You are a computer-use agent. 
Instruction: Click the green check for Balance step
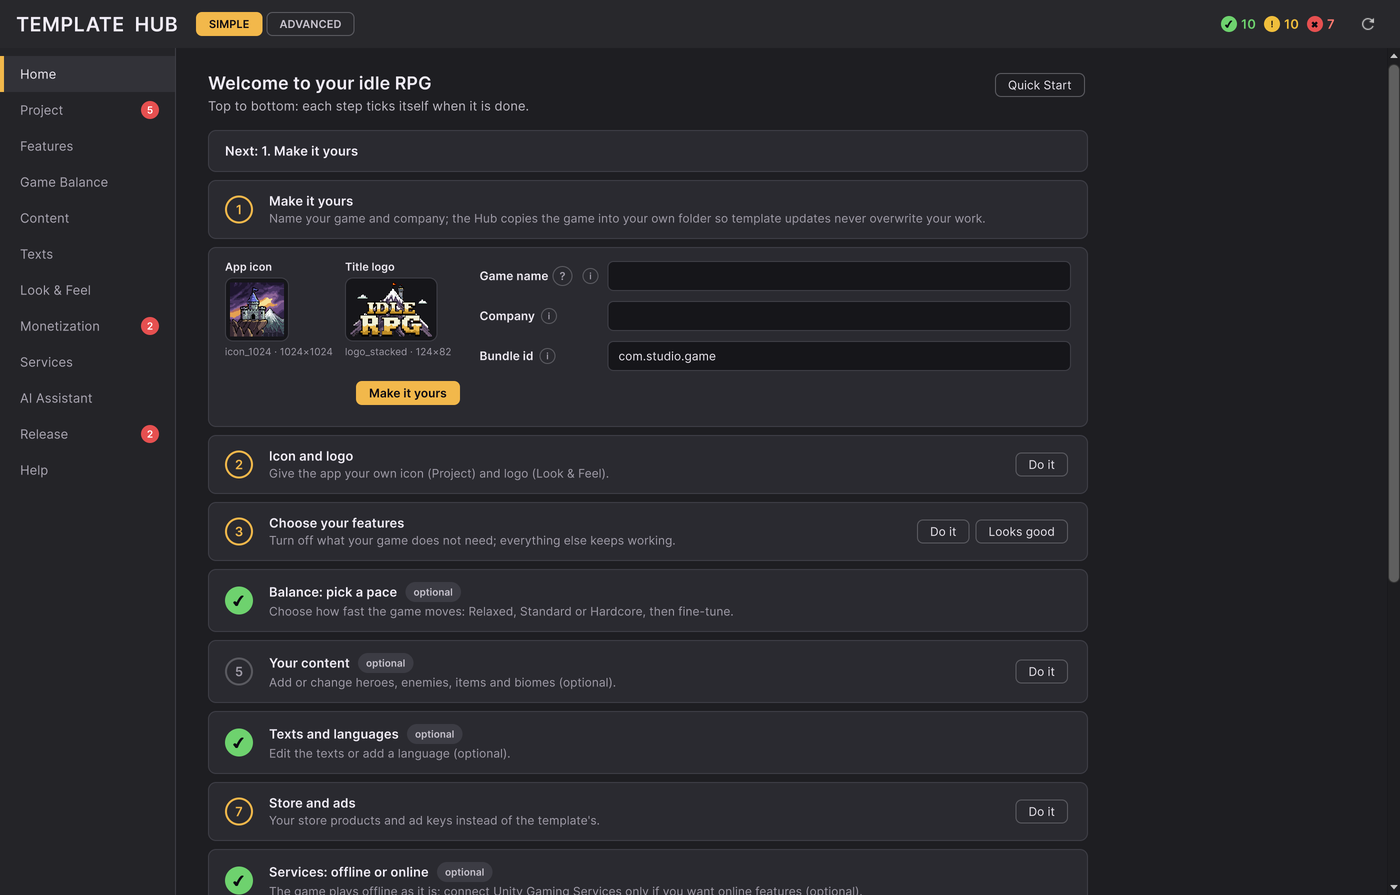pos(239,601)
